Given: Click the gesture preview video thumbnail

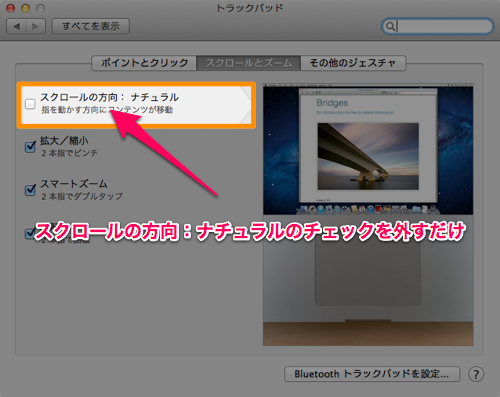Looking at the screenshot, I should tap(368, 215).
